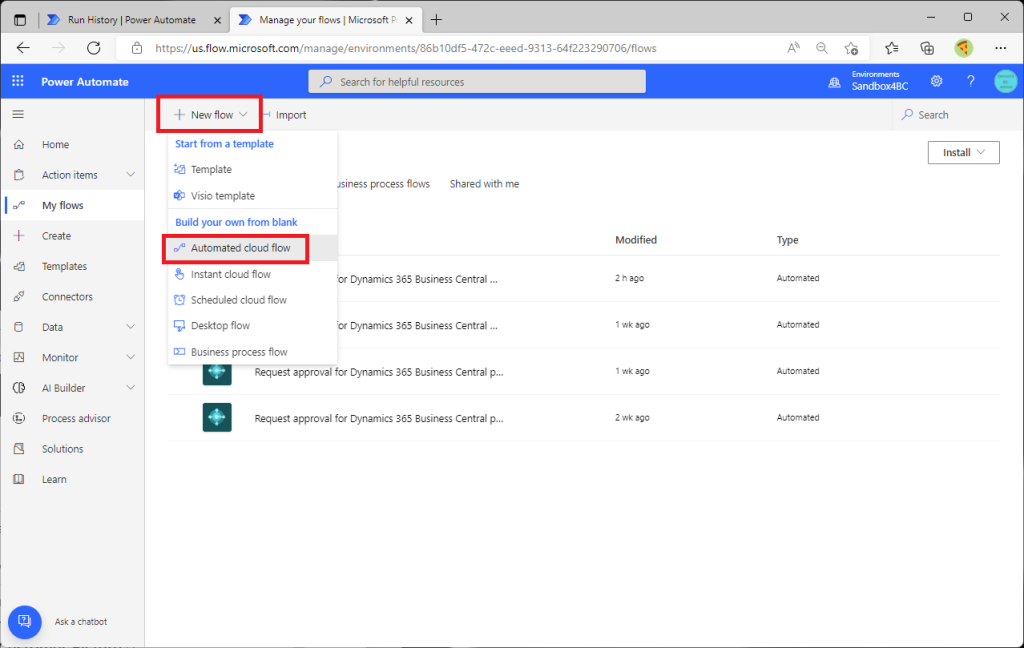Choose Automated cloud flow
The height and width of the screenshot is (648, 1024).
click(x=253, y=248)
